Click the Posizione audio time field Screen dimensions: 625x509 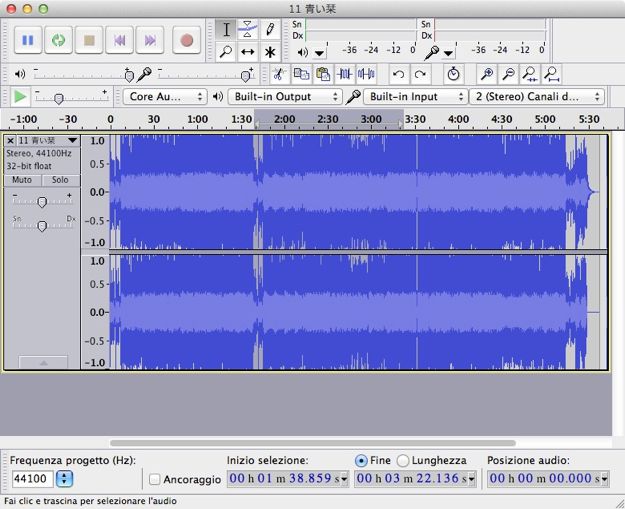(x=548, y=478)
